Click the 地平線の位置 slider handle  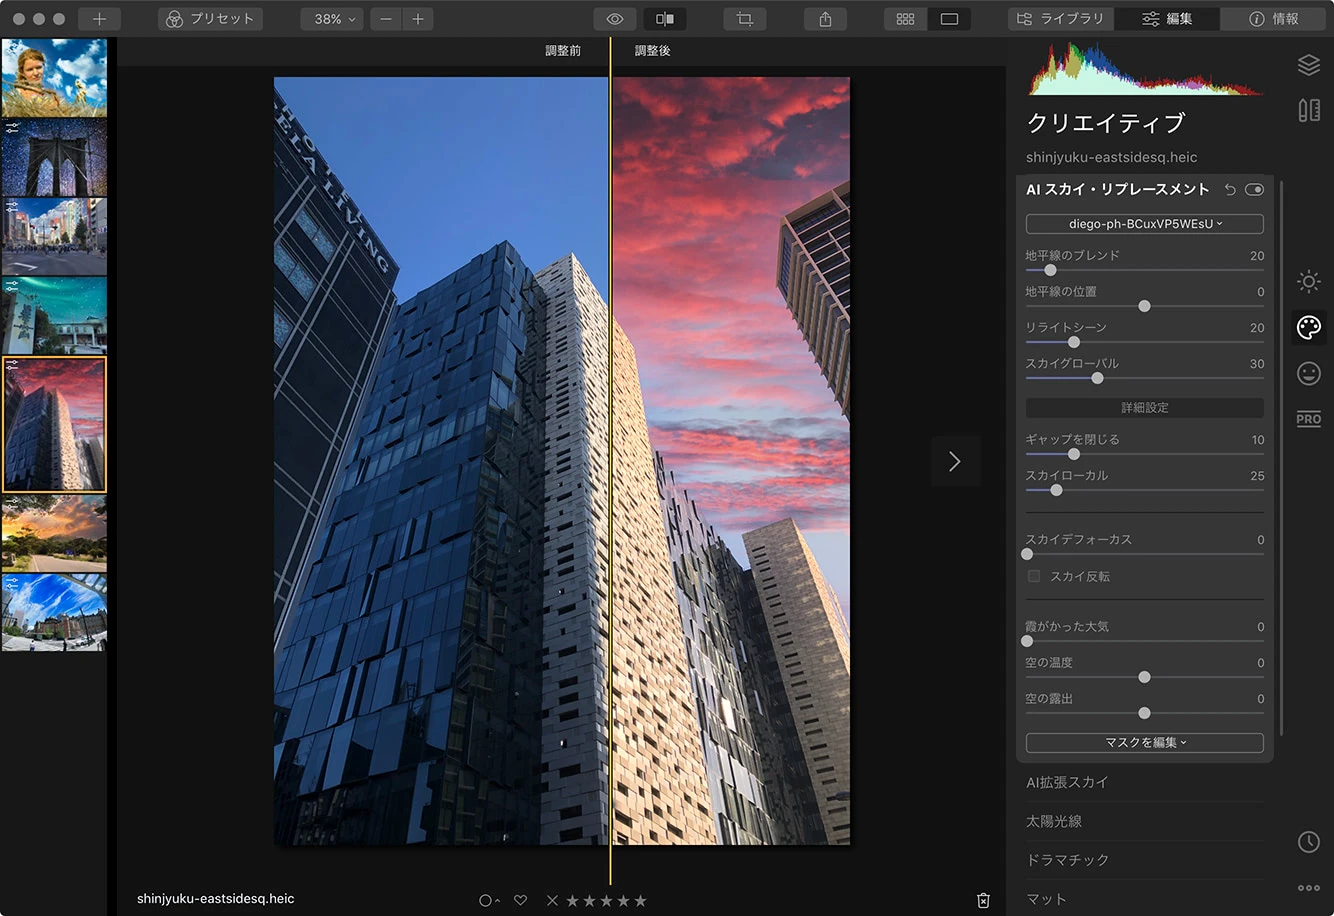point(1144,306)
